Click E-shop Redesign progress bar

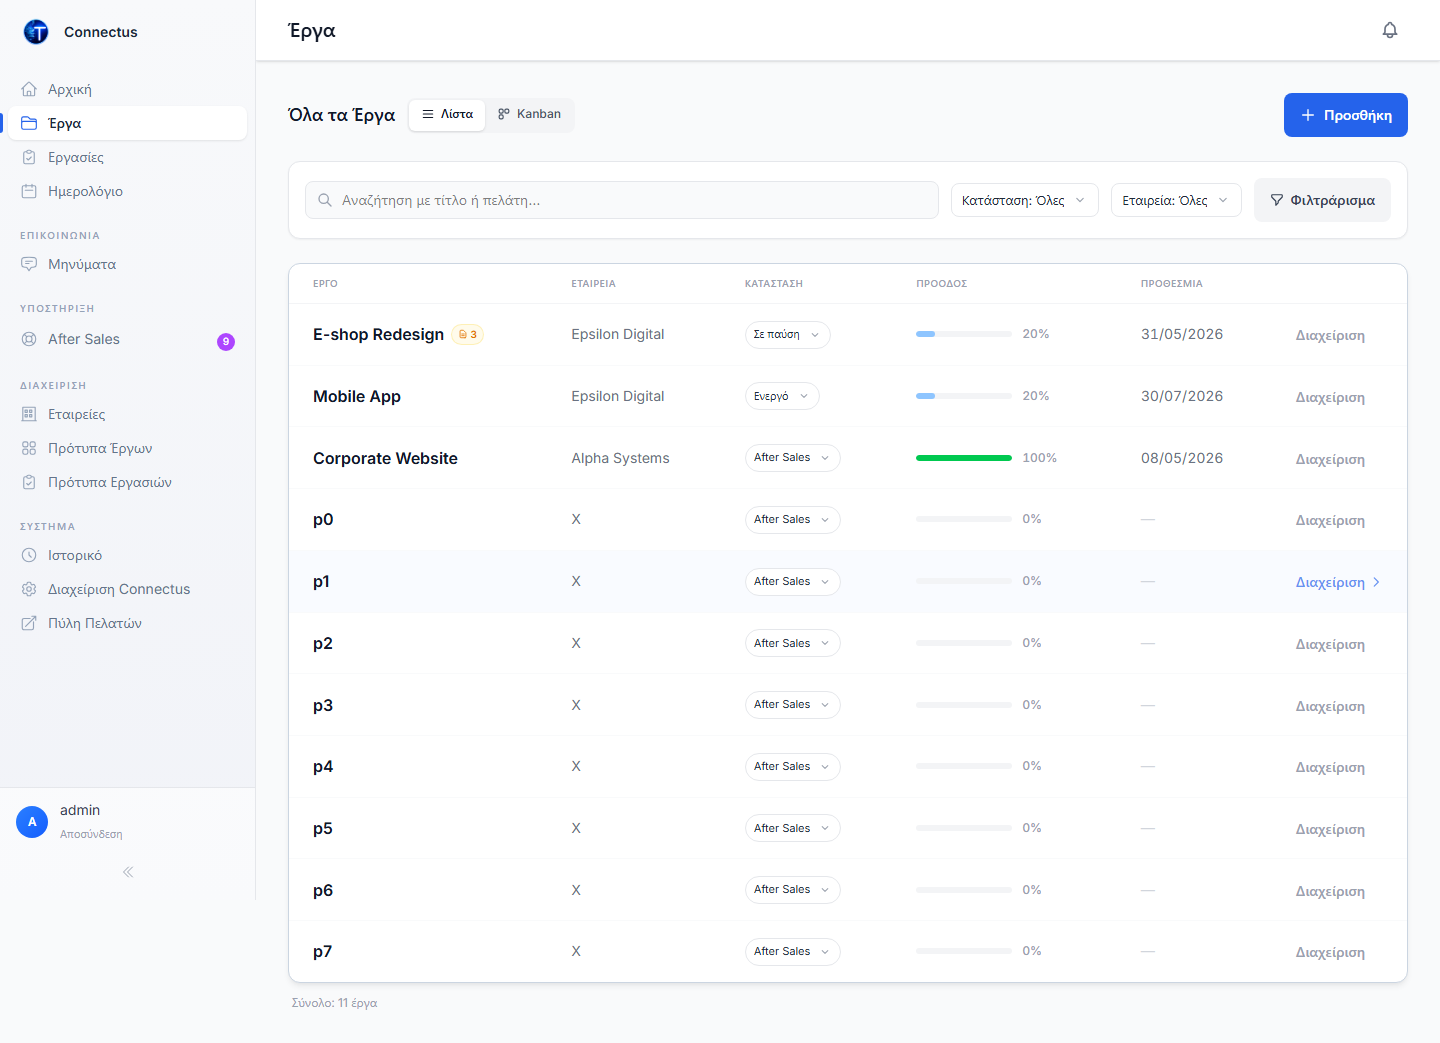[x=964, y=334]
